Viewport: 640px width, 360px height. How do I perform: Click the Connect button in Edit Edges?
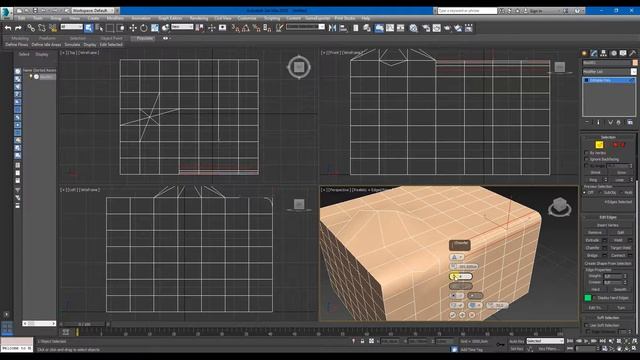(x=618, y=256)
